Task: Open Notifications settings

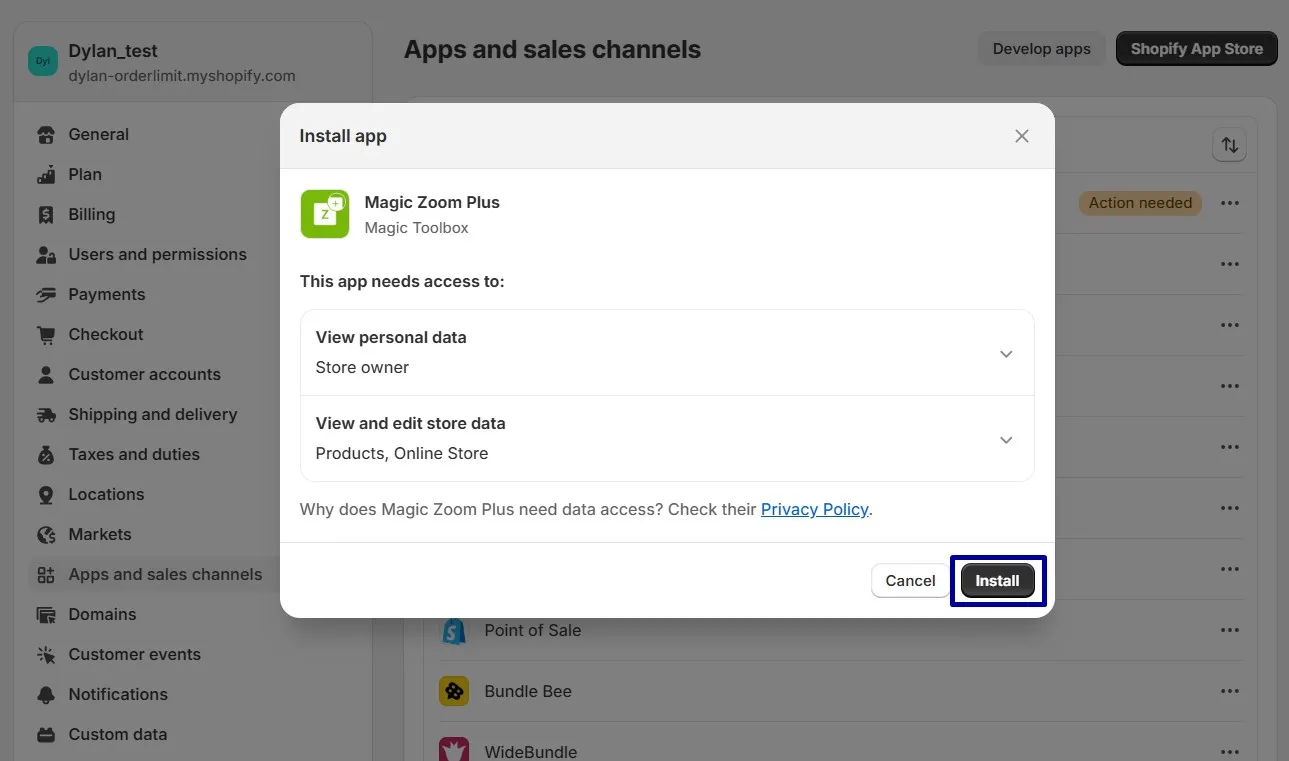Action: tap(117, 694)
